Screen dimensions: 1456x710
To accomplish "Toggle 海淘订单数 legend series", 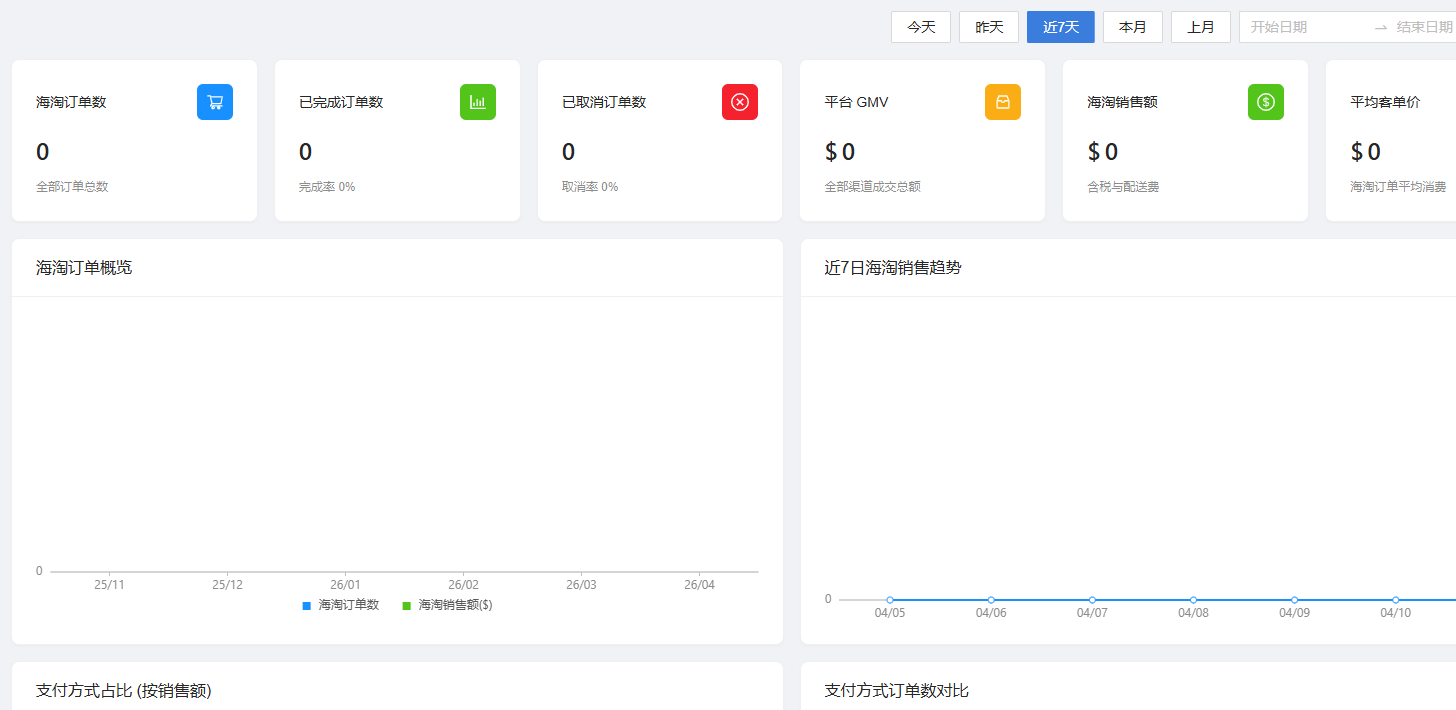I will pyautogui.click(x=341, y=605).
